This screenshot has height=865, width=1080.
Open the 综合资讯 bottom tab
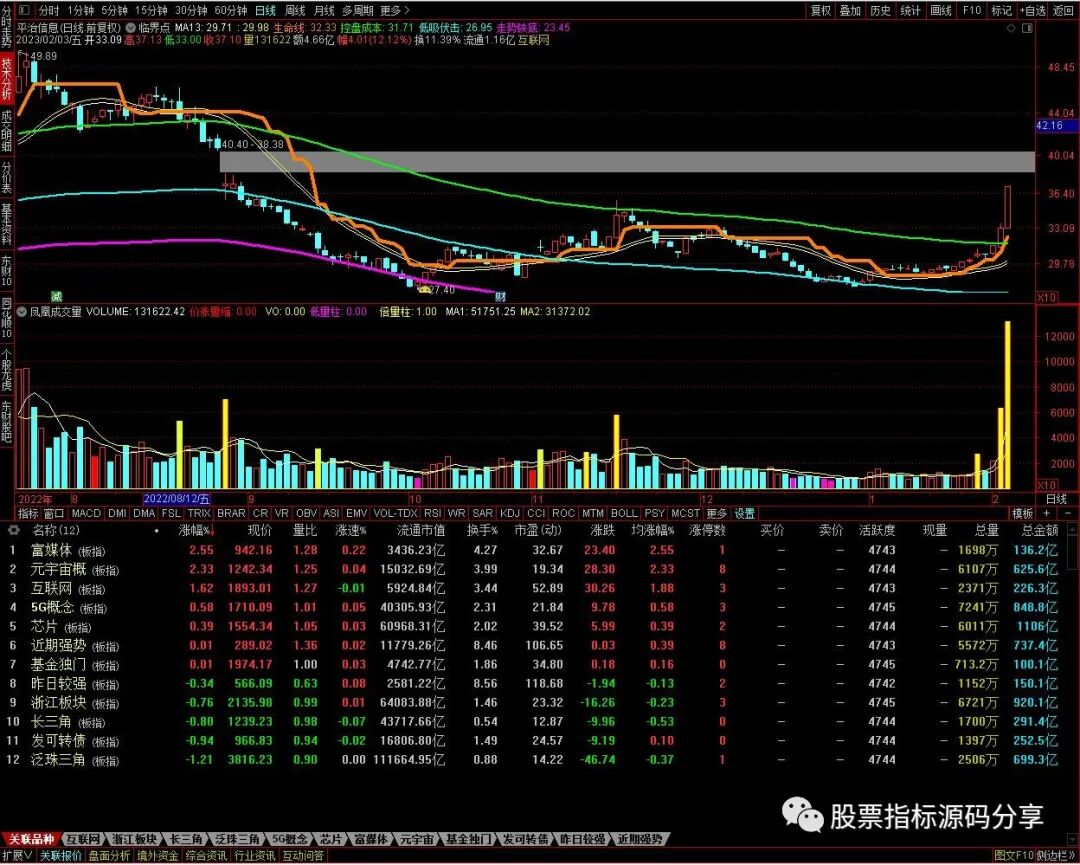(207, 855)
